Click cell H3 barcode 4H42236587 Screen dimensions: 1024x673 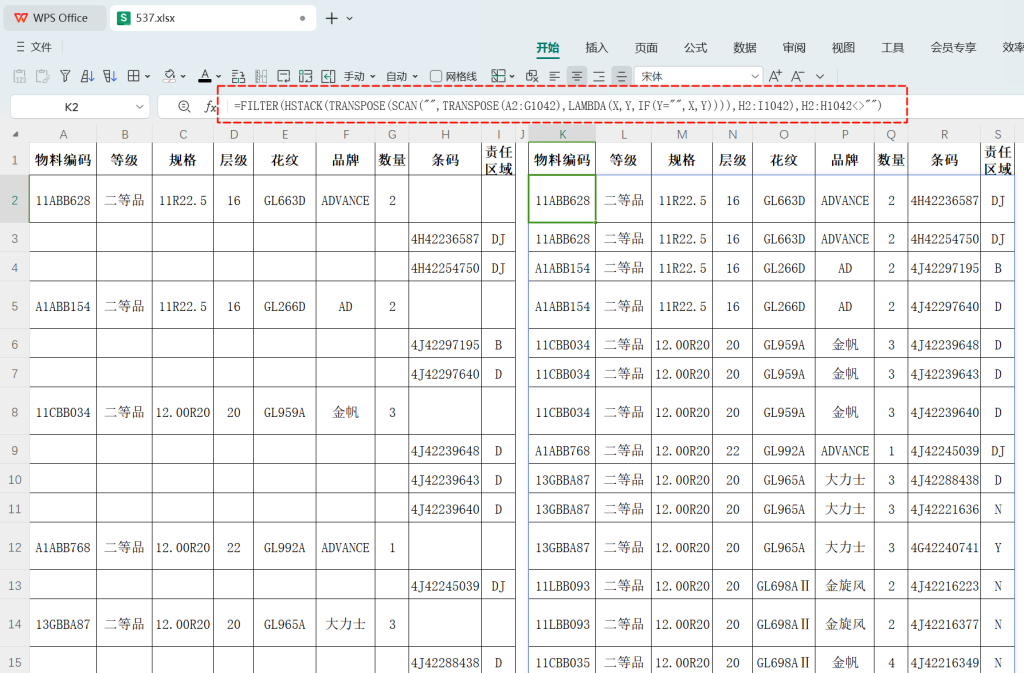pyautogui.click(x=445, y=239)
